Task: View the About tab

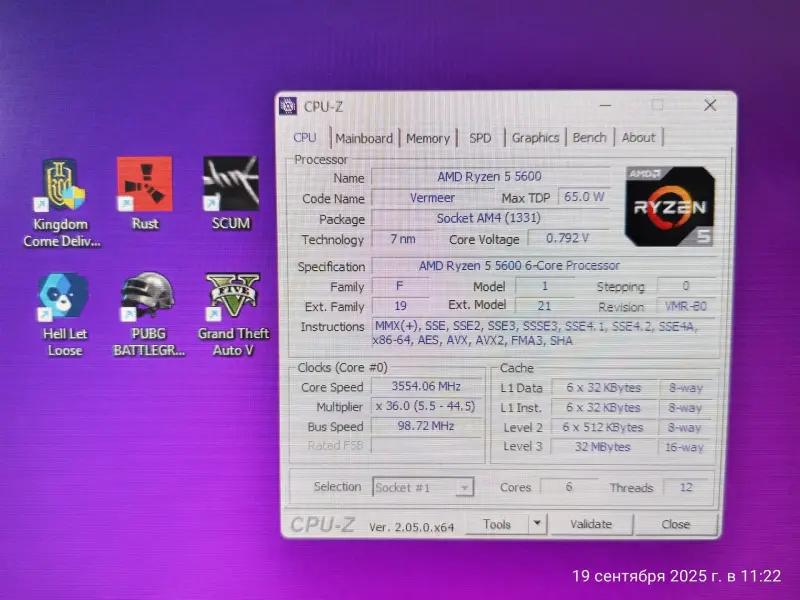Action: pyautogui.click(x=638, y=137)
